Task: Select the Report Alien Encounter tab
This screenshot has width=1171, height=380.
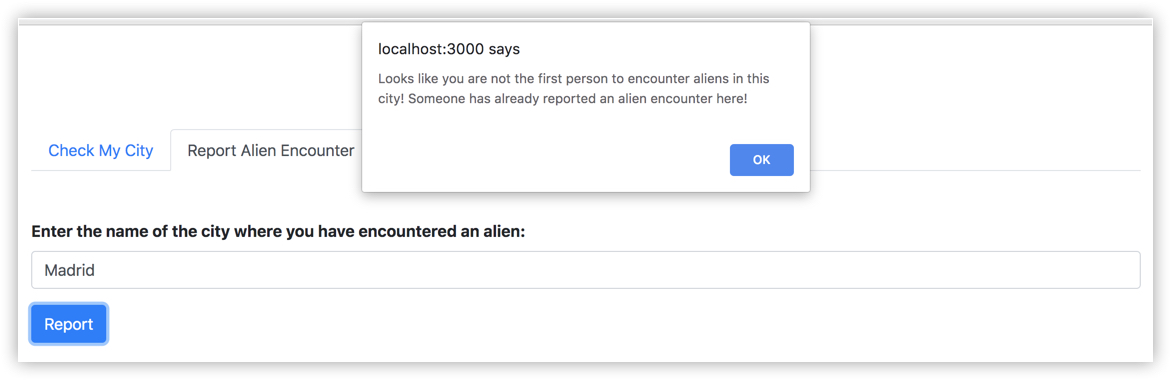Action: (x=270, y=151)
